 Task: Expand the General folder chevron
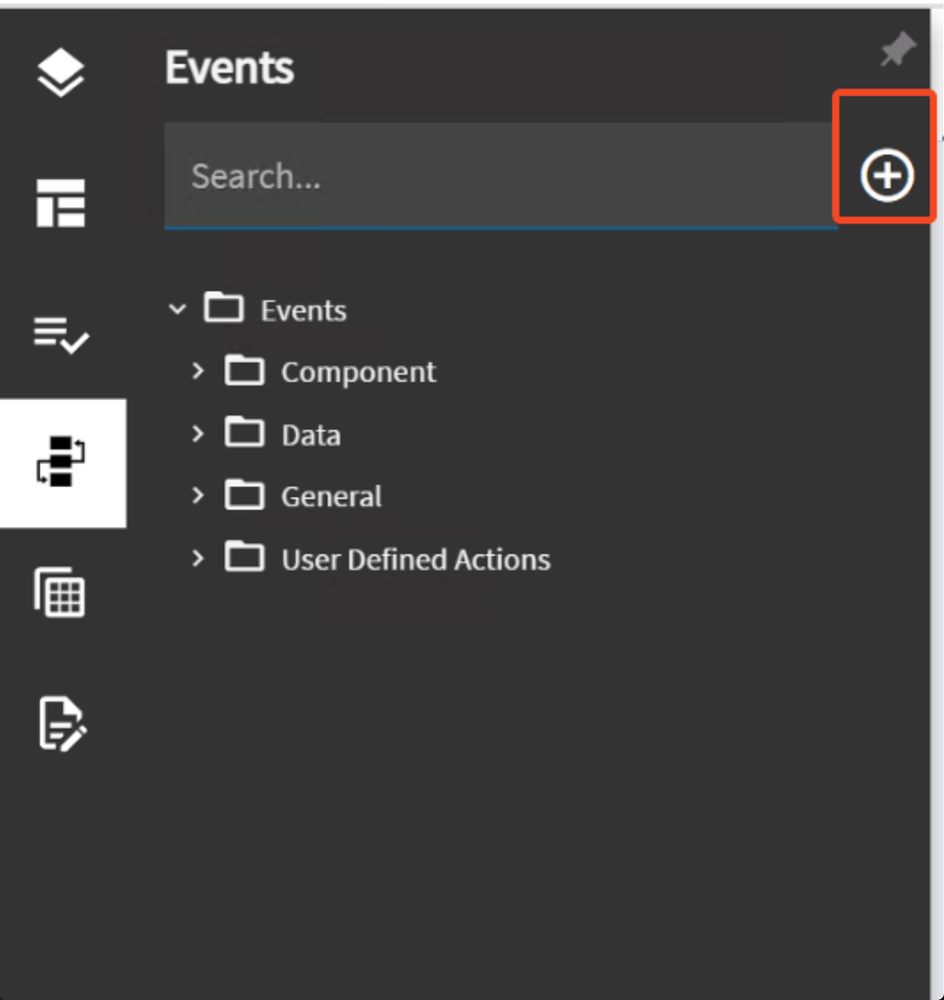197,495
